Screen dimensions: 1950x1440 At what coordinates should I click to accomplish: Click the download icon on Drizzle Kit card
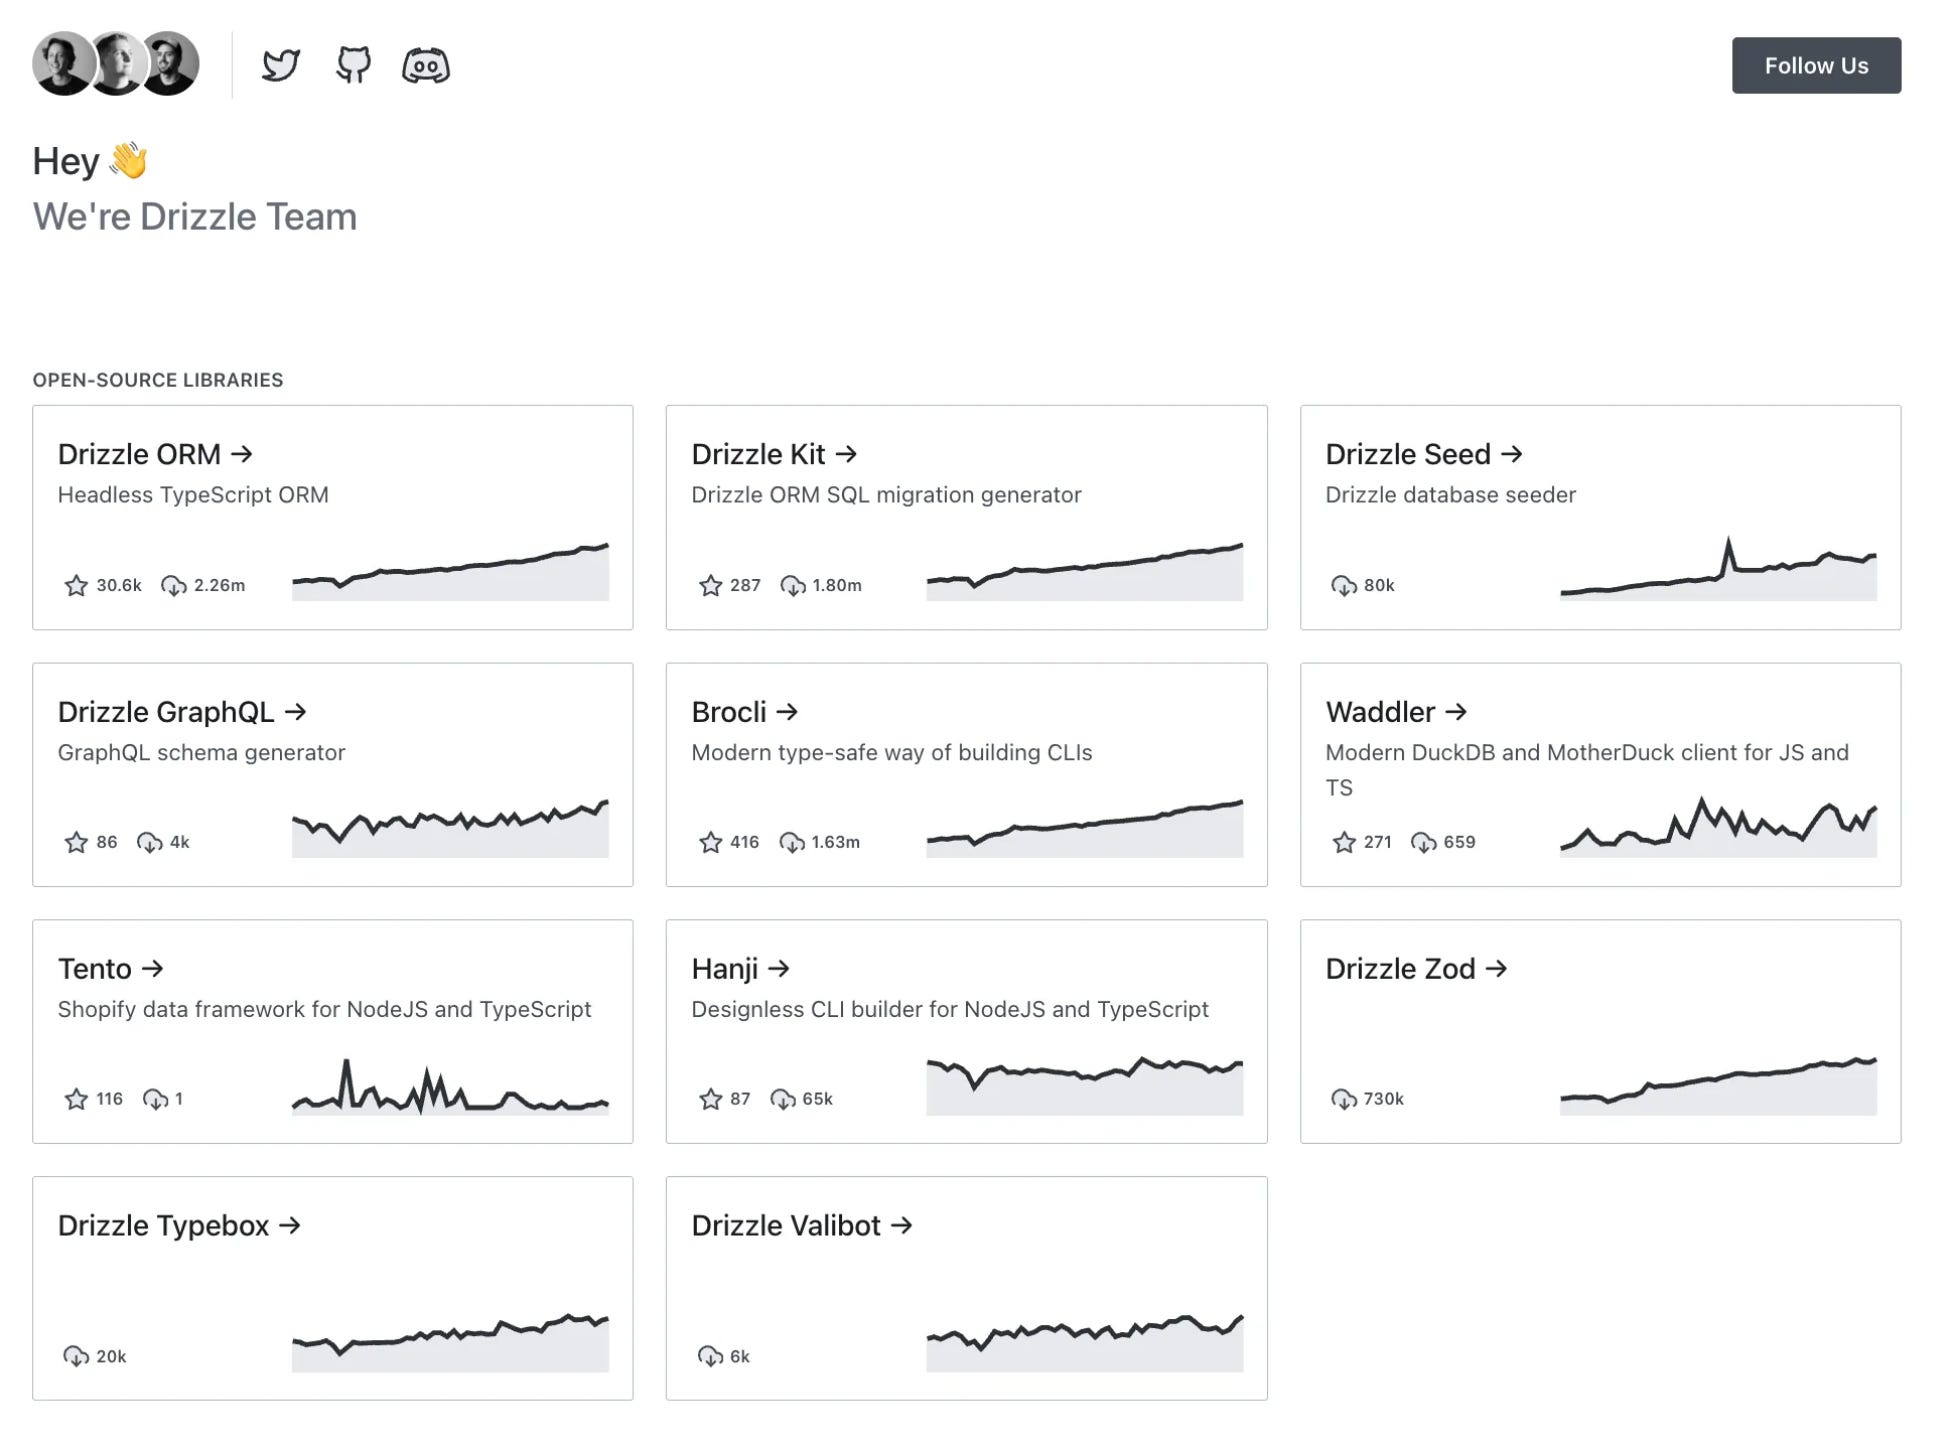pyautogui.click(x=793, y=586)
